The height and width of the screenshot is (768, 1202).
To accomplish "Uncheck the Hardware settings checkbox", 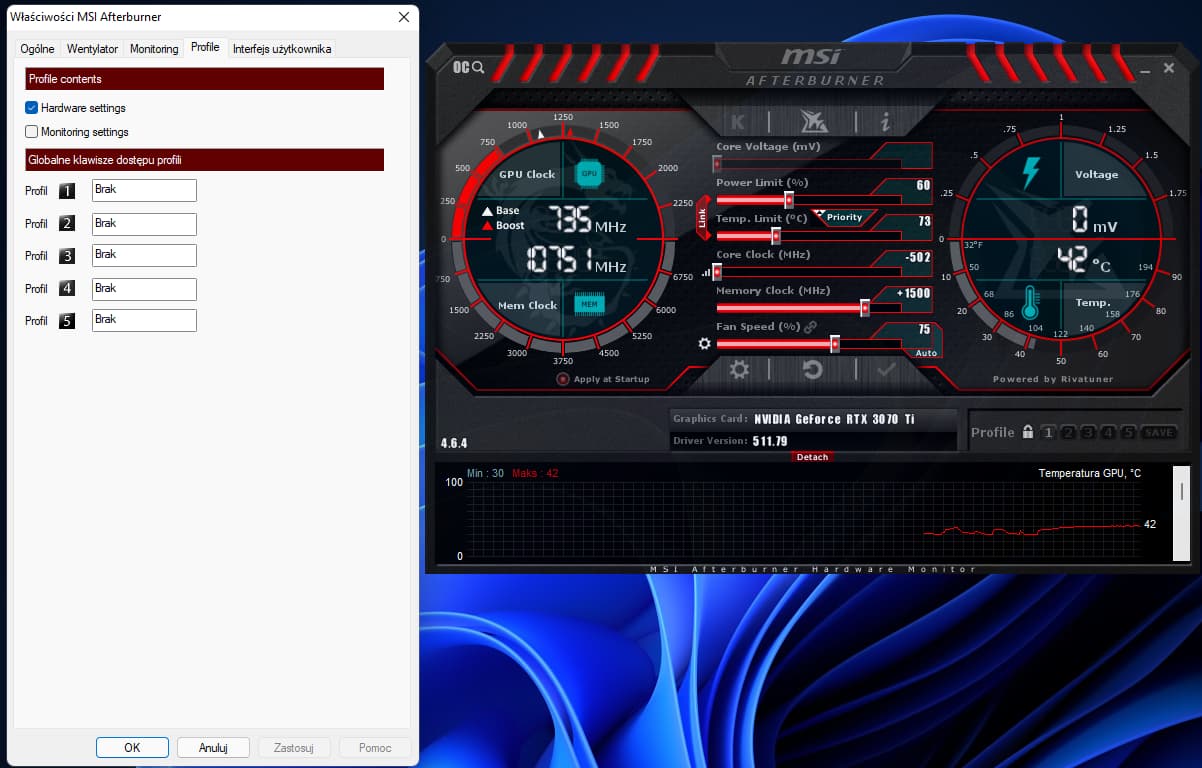I will 32,108.
